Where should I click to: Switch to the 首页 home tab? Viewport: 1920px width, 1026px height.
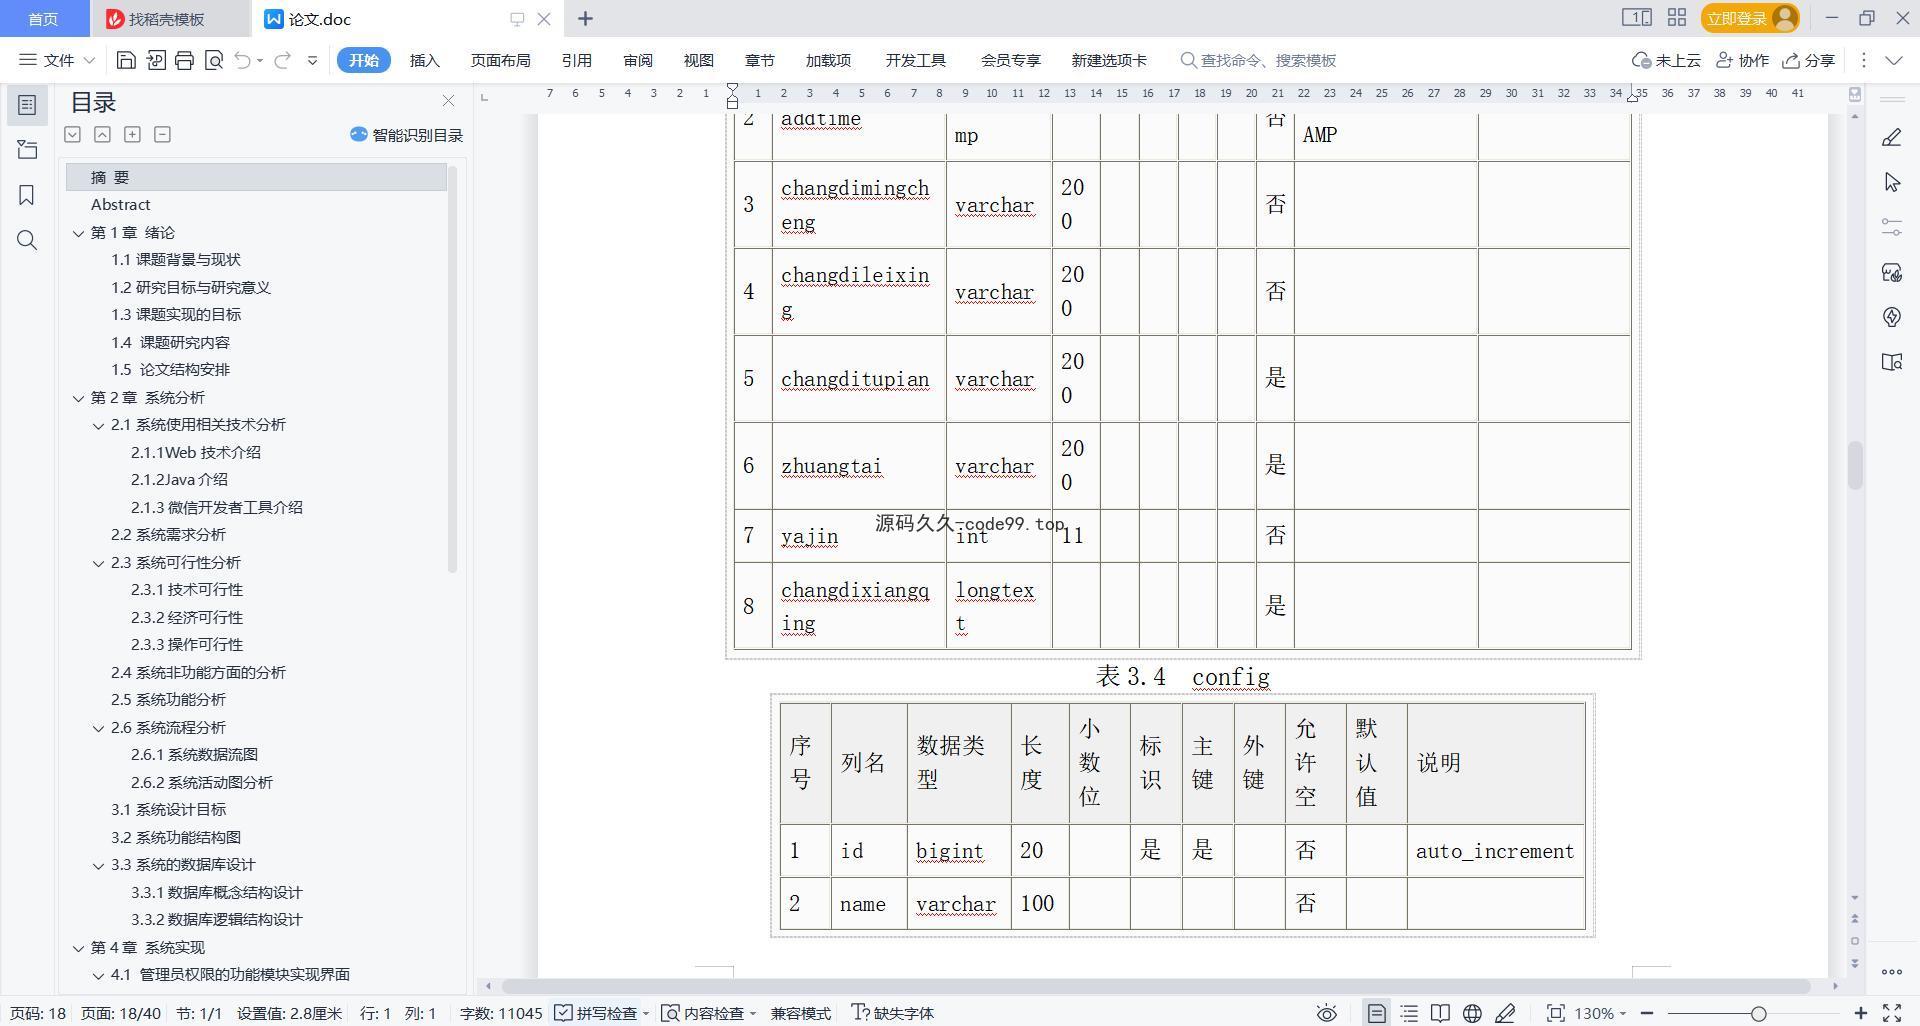[43, 19]
